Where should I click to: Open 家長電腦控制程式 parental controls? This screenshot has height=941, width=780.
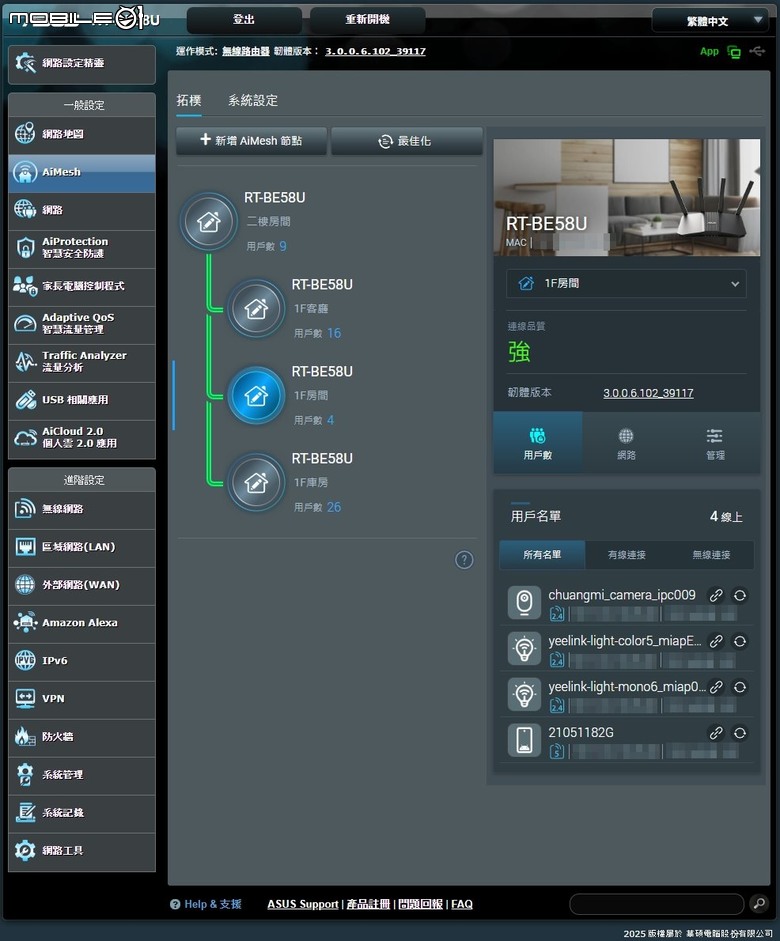[82, 286]
